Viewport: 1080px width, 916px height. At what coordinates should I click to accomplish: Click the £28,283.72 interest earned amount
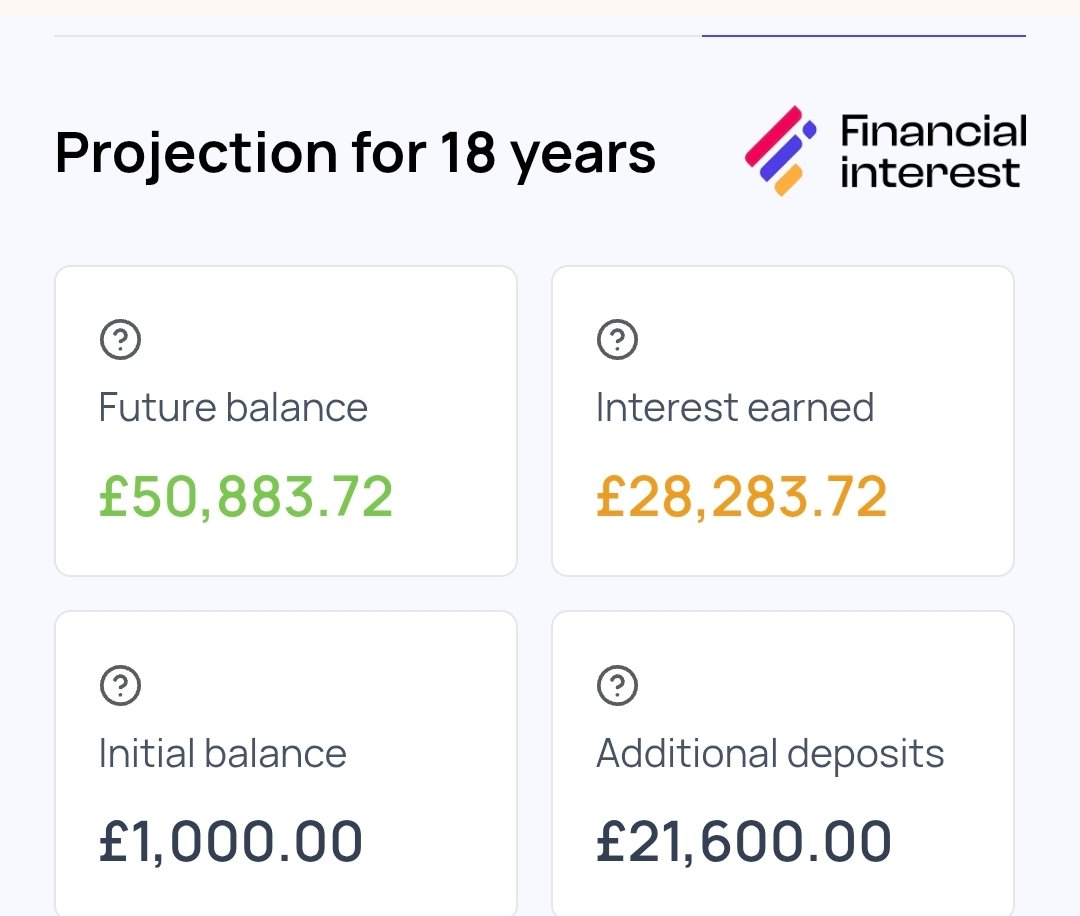pos(742,497)
